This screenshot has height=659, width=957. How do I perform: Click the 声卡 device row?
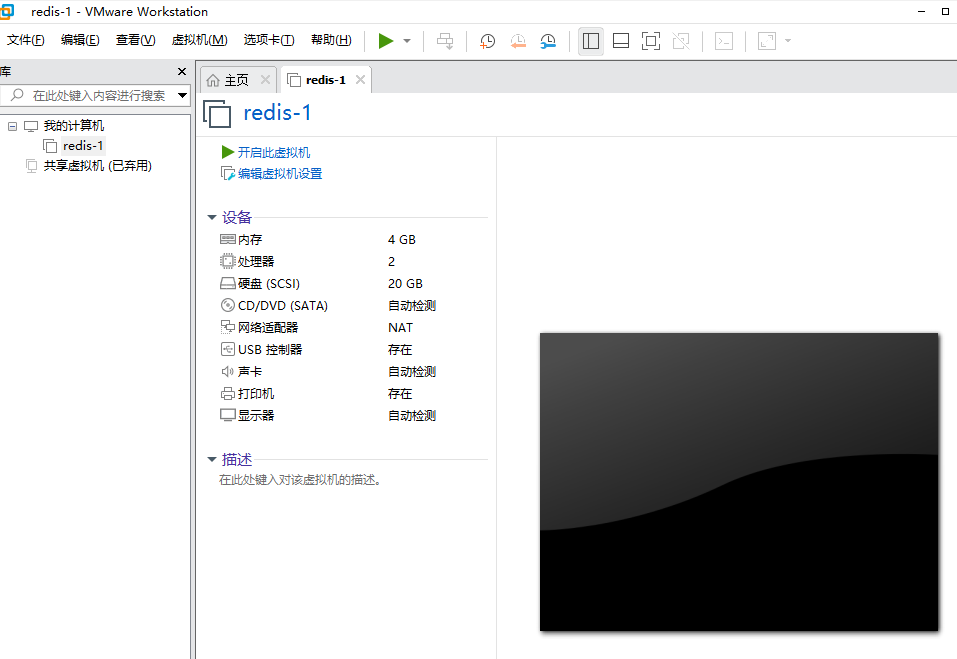pyautogui.click(x=353, y=372)
